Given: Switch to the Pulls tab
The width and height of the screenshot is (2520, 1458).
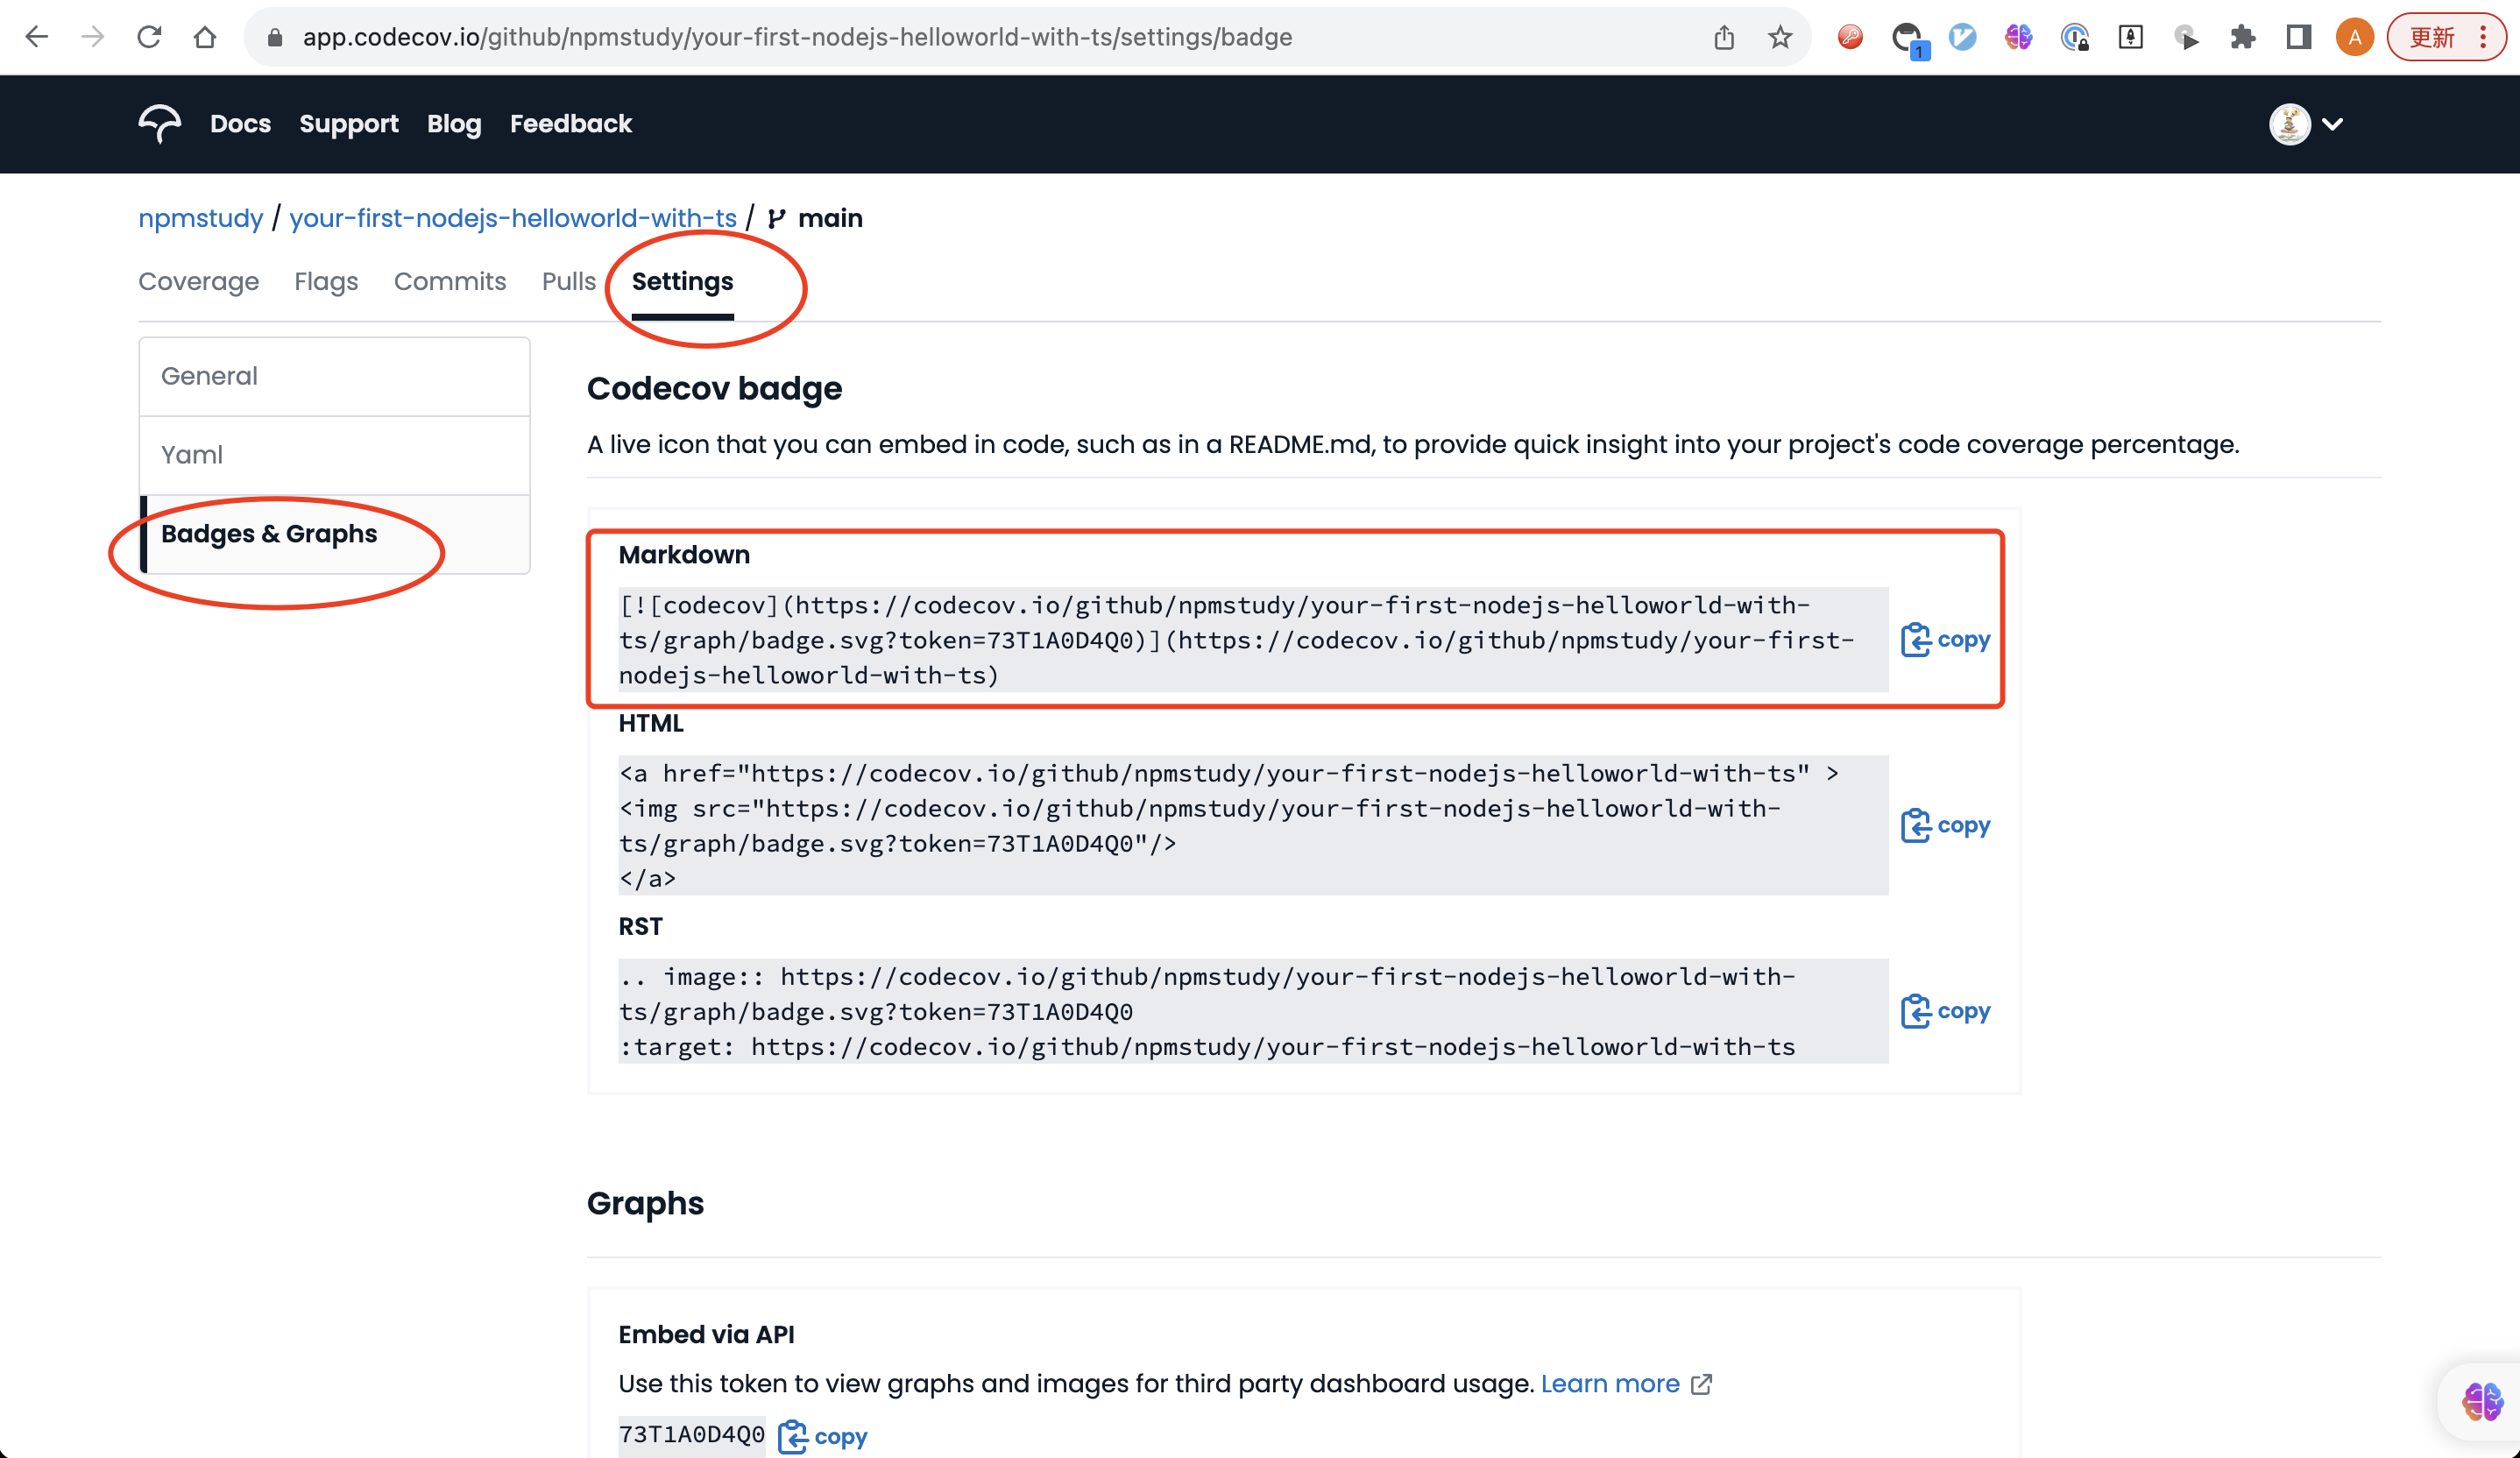Looking at the screenshot, I should 568,281.
